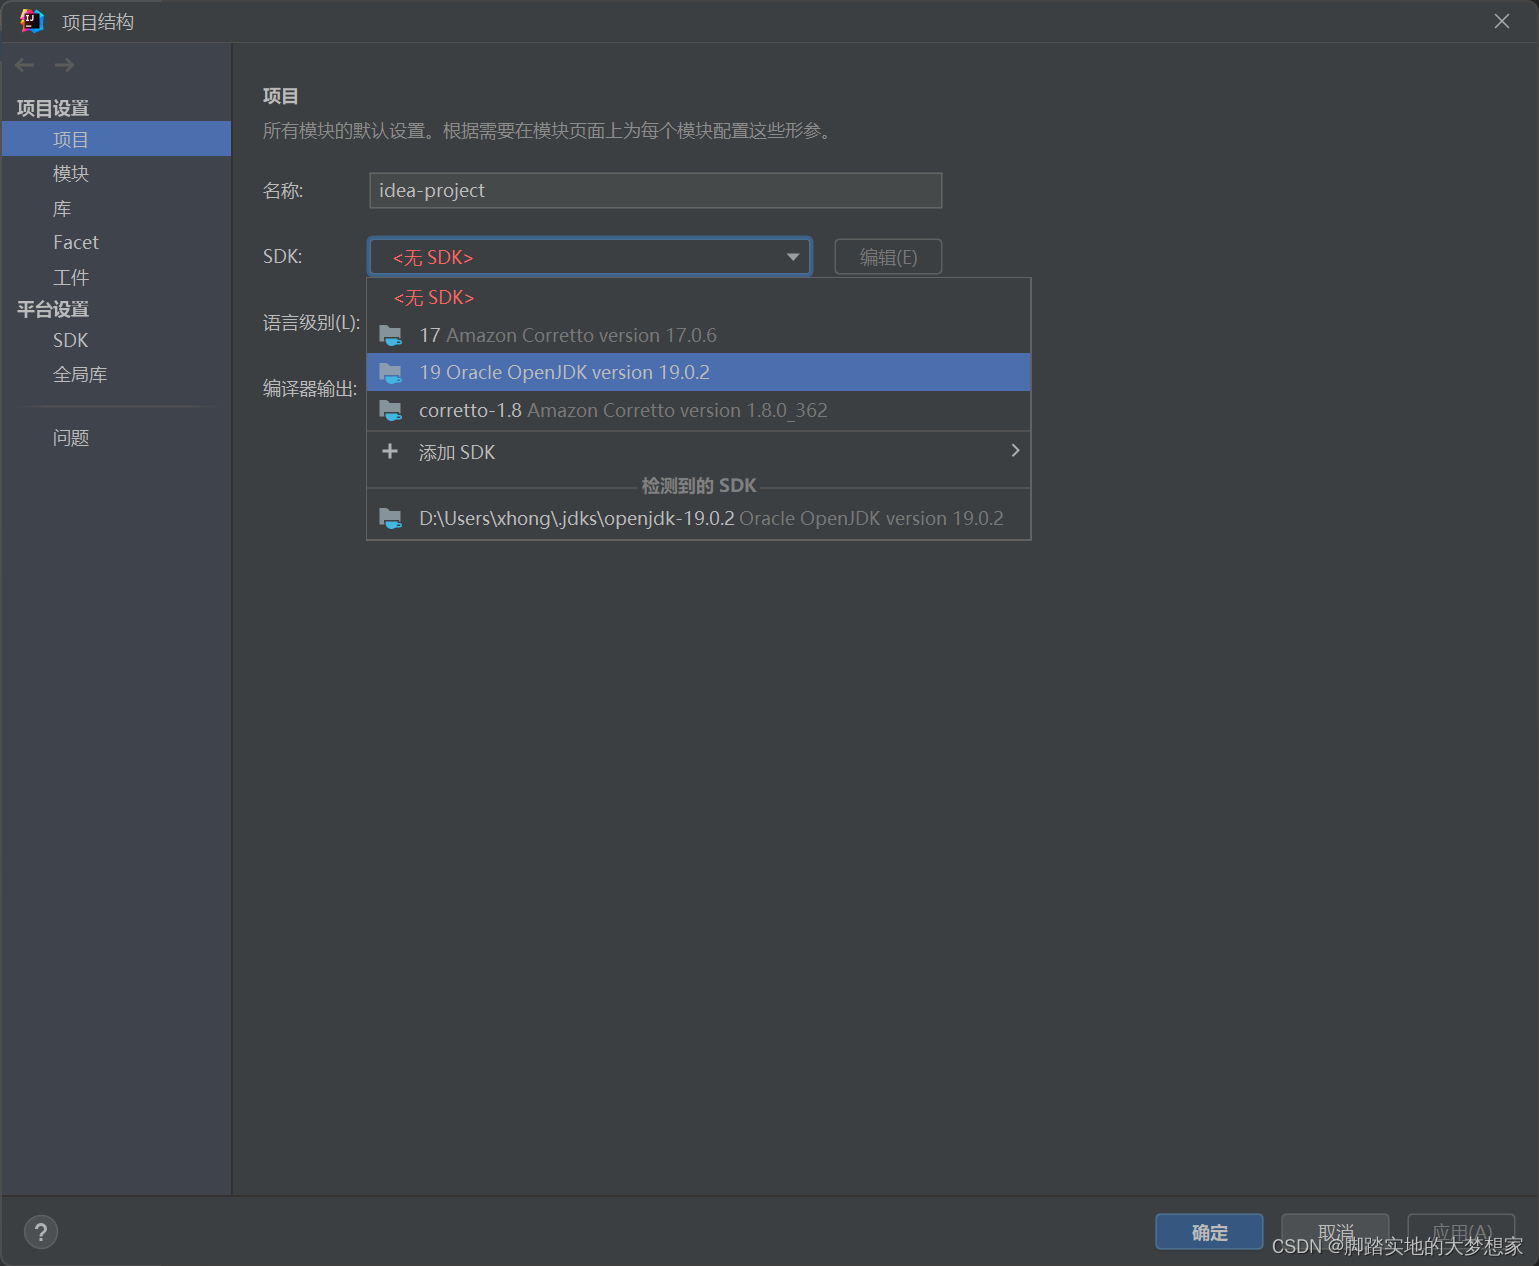Open the 添加 SDK menu entry
The image size is (1539, 1266).
(x=699, y=452)
